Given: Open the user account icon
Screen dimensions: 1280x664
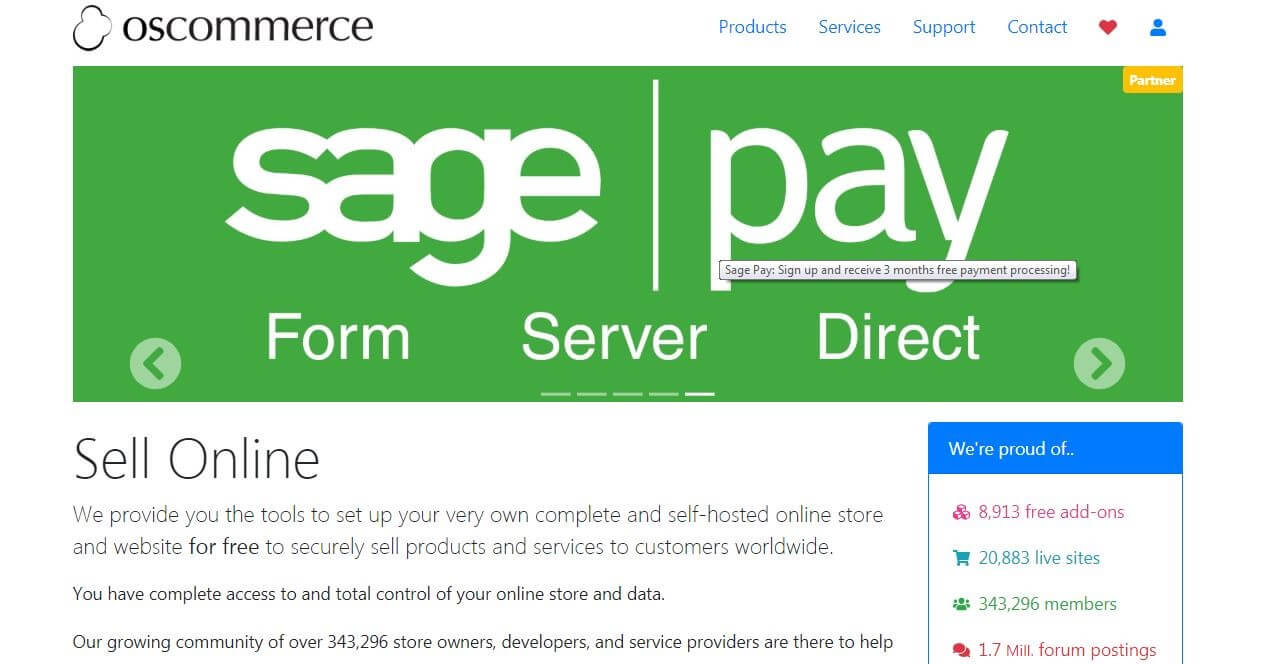Looking at the screenshot, I should click(1158, 28).
